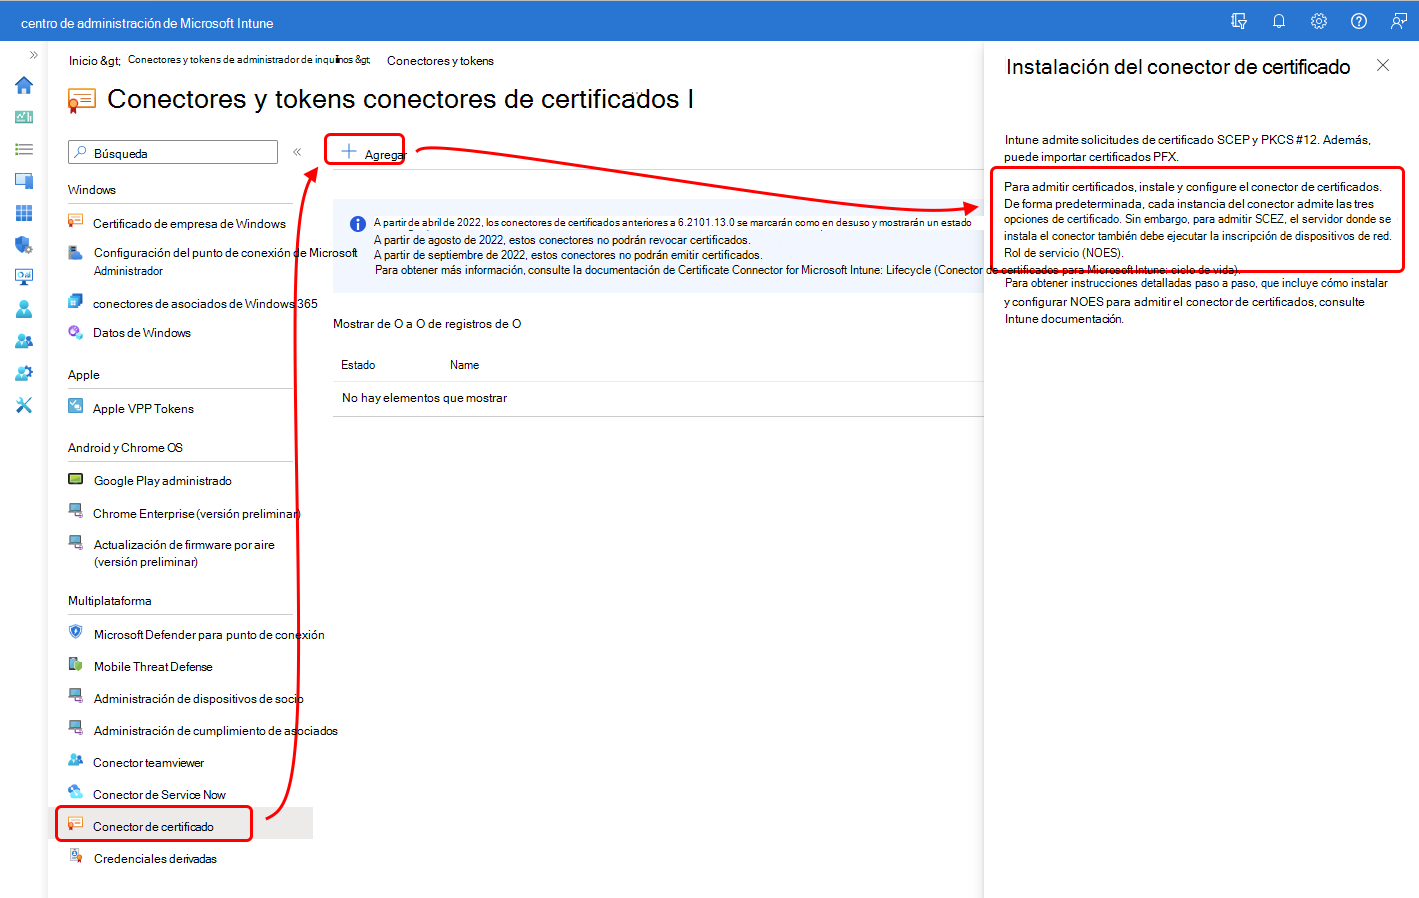Open the Apps grid icon in left rail
This screenshot has width=1419, height=898.
(x=24, y=213)
